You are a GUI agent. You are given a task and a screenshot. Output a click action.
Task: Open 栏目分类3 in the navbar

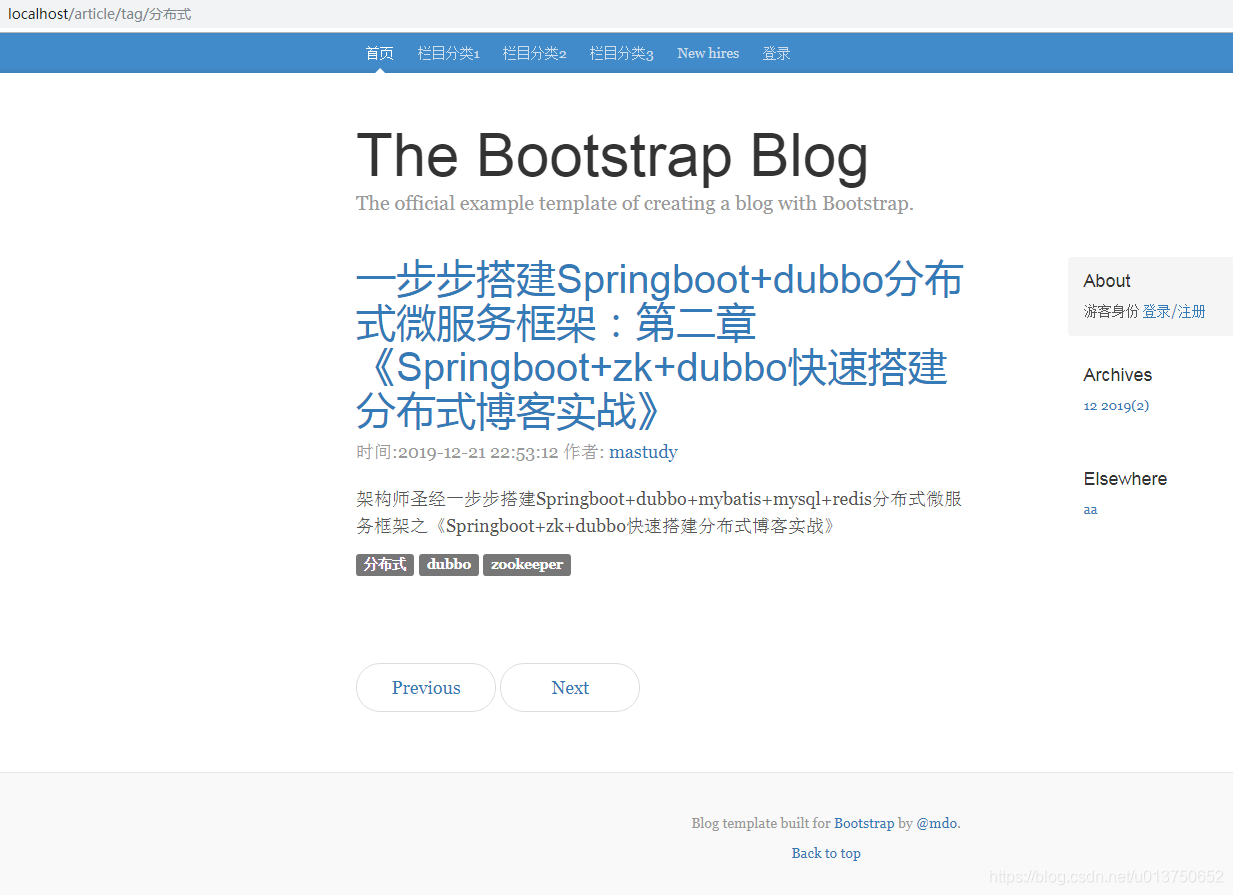[621, 53]
